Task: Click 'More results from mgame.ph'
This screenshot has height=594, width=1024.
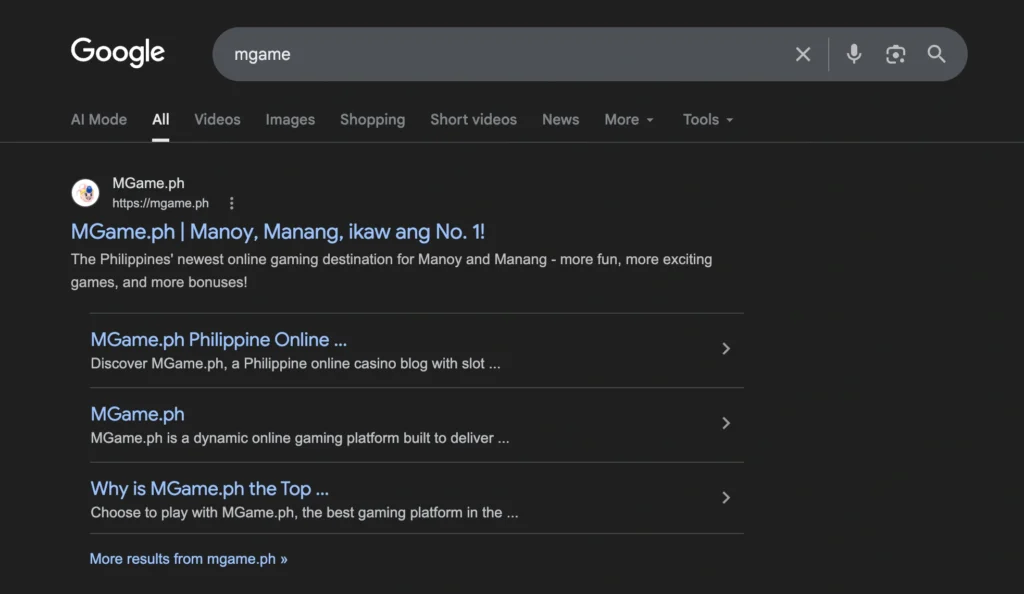Action: click(x=188, y=558)
